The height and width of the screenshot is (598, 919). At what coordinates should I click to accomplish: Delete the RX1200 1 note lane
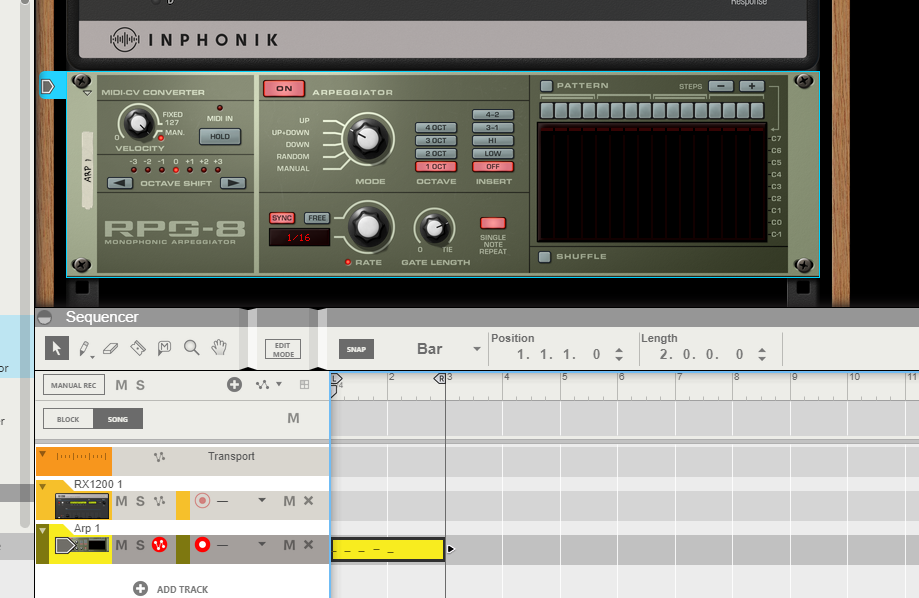click(308, 501)
